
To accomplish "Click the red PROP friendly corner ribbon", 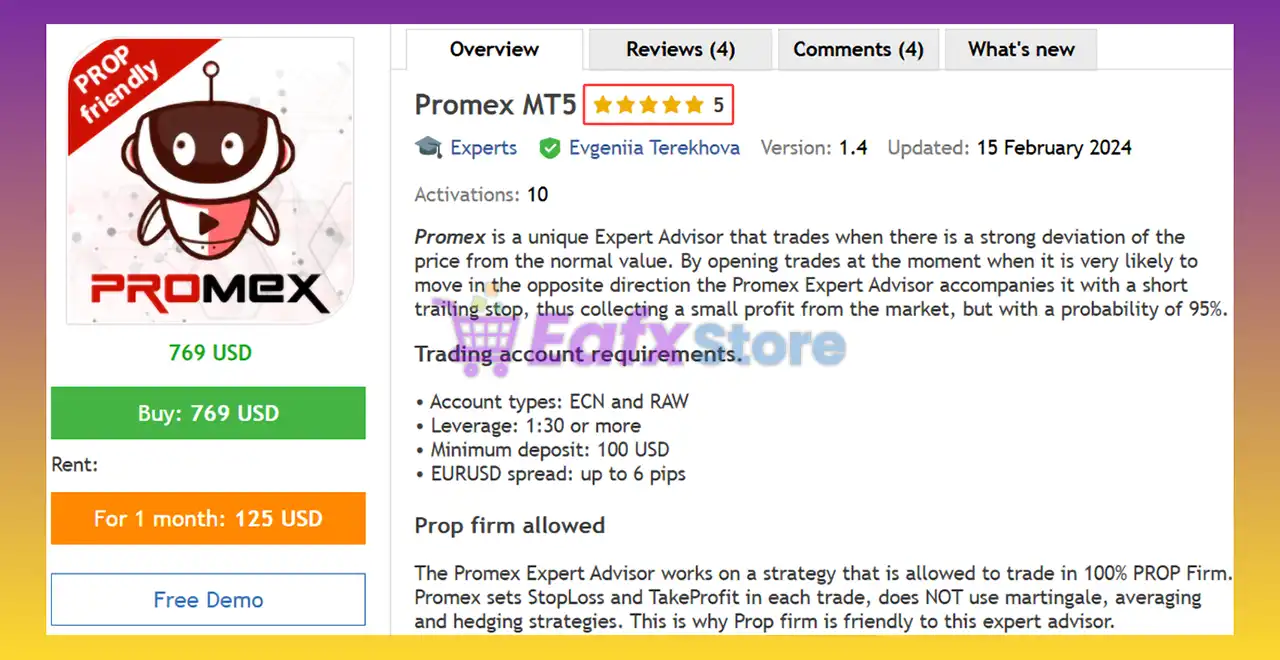I will [x=119, y=79].
